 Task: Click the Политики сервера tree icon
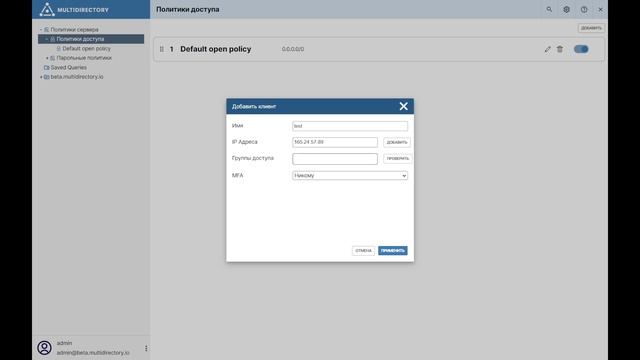[47, 29]
